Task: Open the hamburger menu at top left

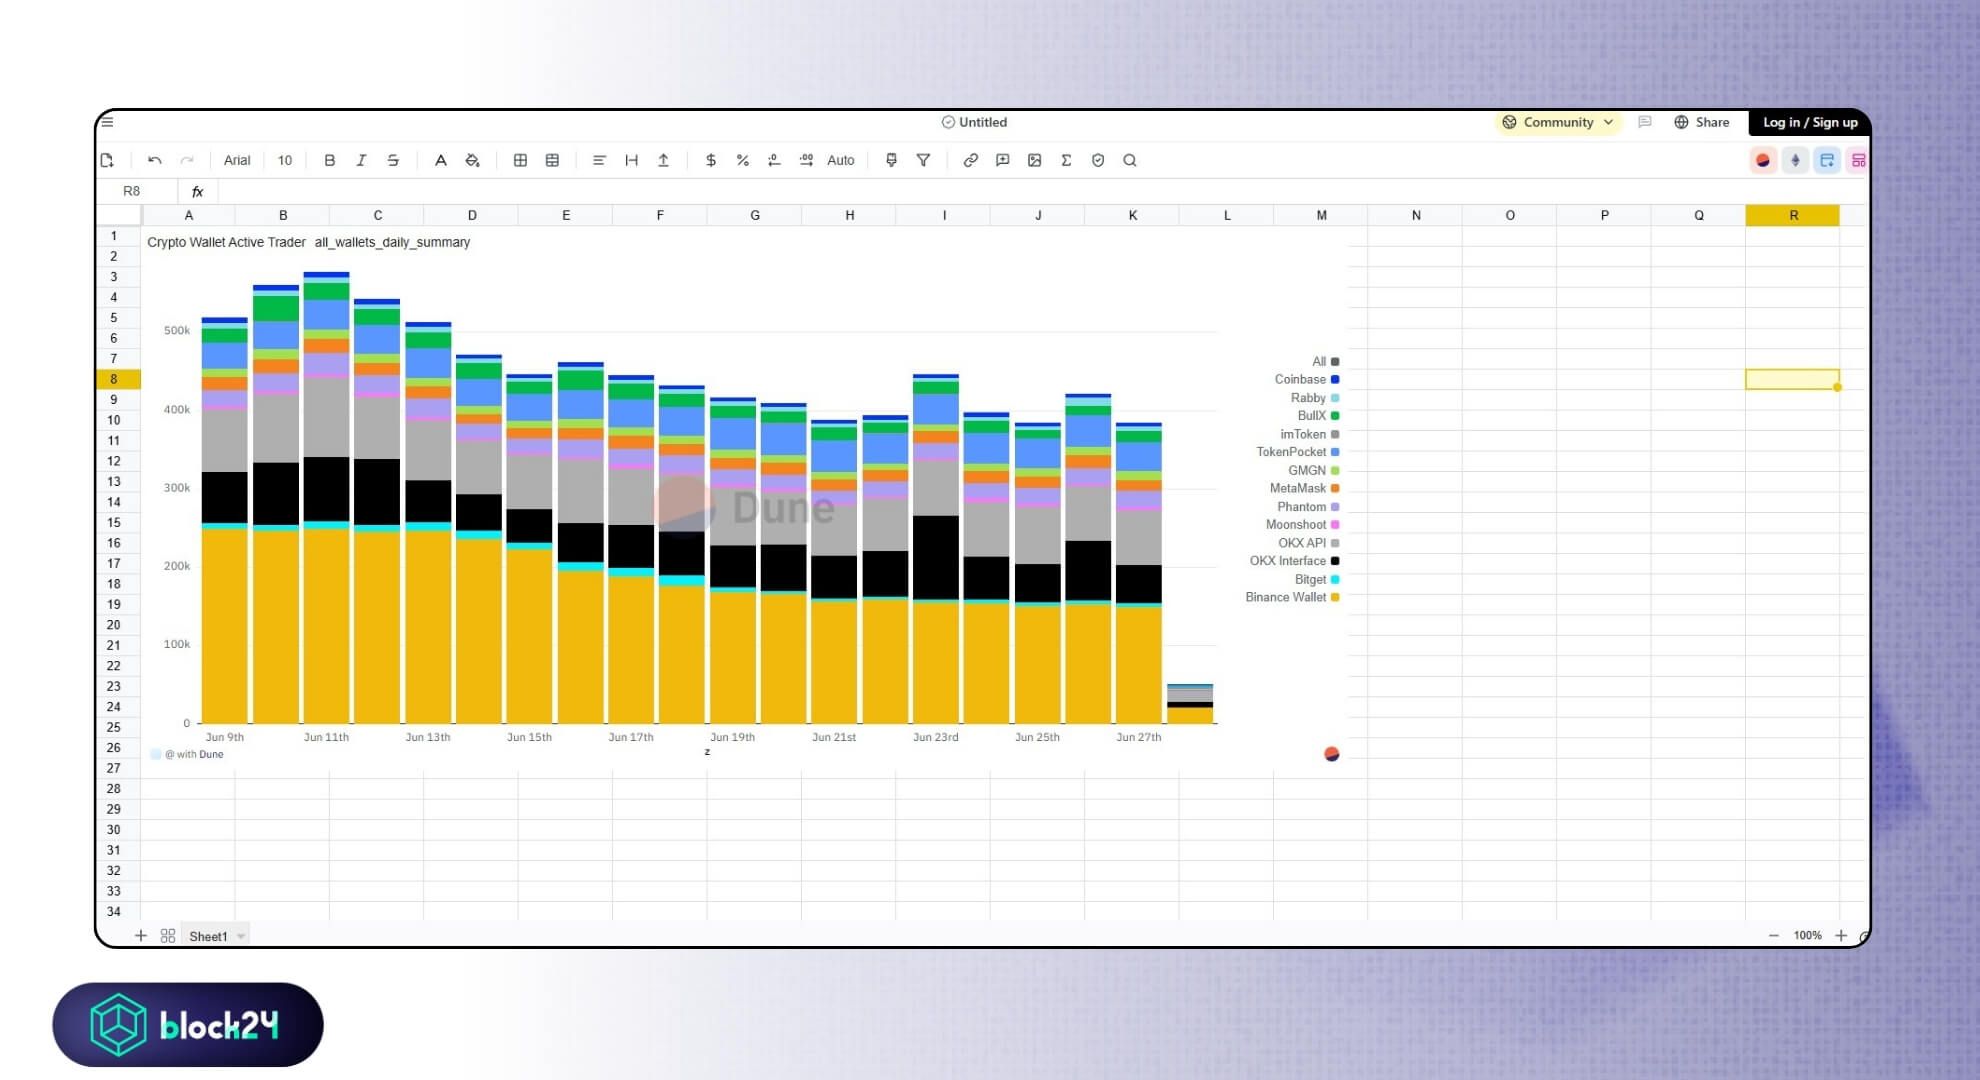Action: (x=108, y=122)
